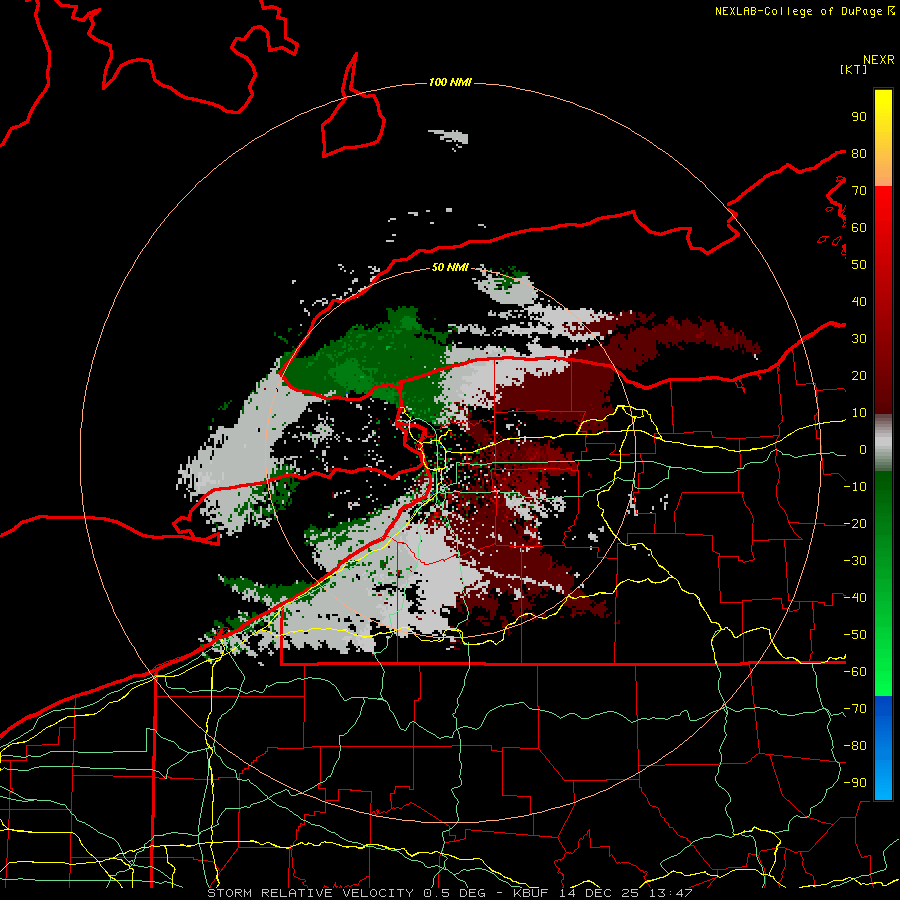Click the KBUF station identifier in footer
Screen dimensions: 900x900
click(533, 893)
